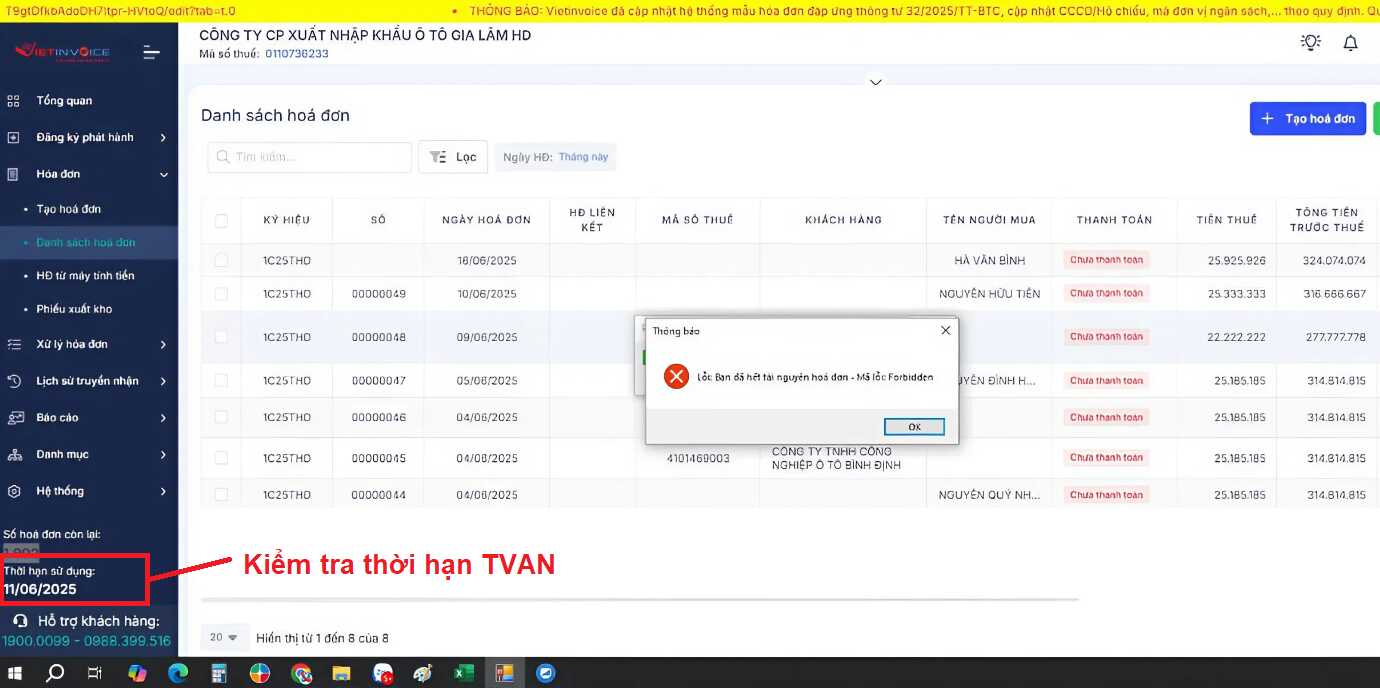Check the checkbox for invoice 00000045
1380x688 pixels.
point(222,457)
